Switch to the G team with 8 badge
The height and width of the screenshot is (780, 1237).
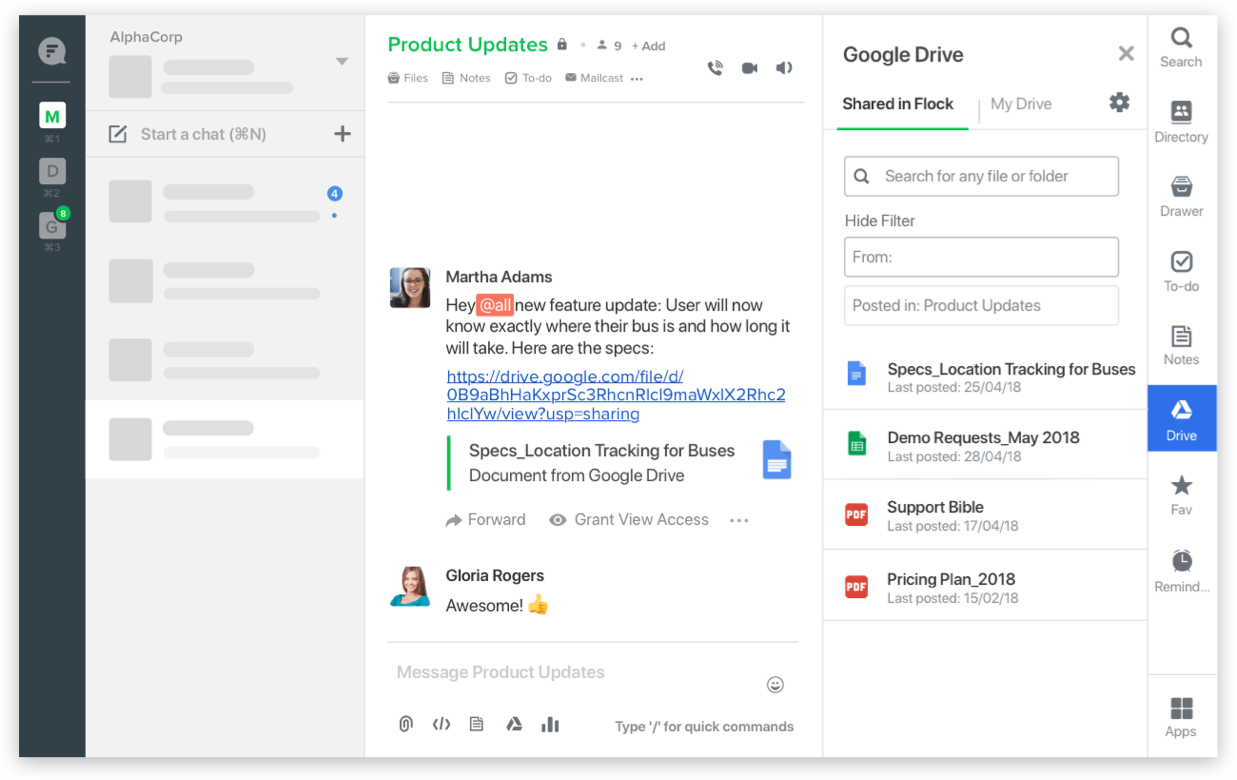pyautogui.click(x=52, y=226)
